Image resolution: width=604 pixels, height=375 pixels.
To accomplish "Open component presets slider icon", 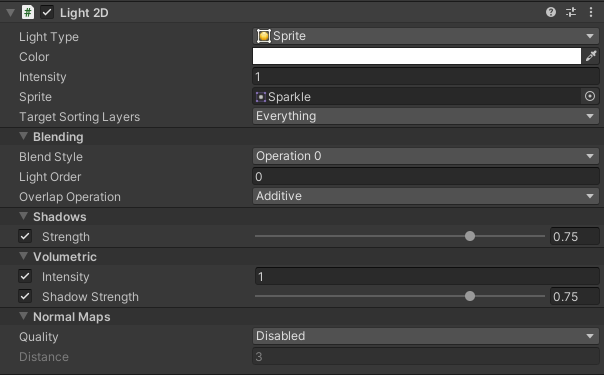I will click(571, 12).
